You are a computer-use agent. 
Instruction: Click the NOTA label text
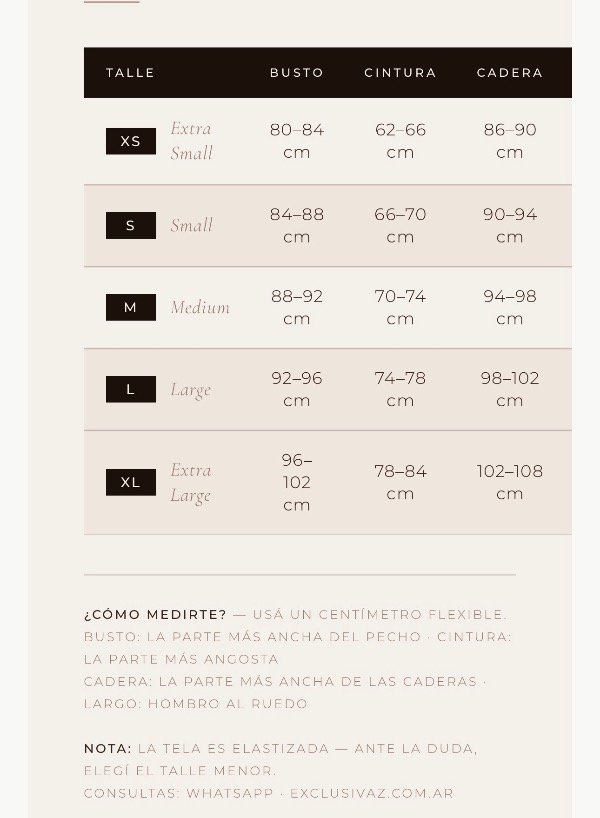click(107, 748)
